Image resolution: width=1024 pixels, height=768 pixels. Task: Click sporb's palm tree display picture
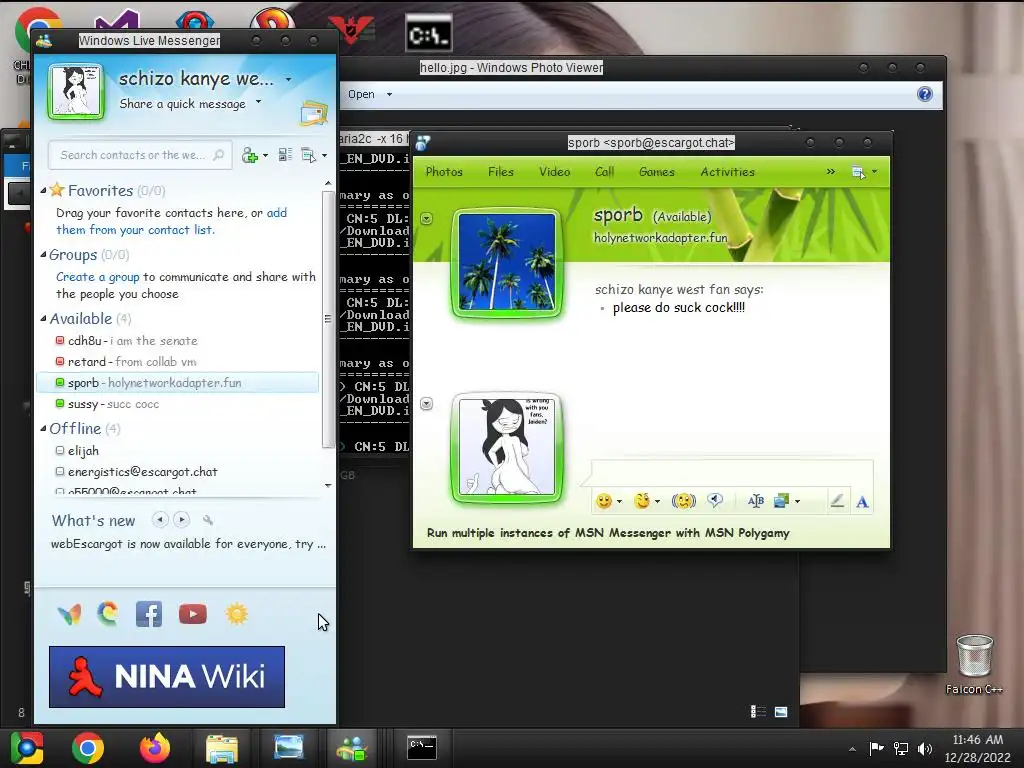tap(507, 262)
